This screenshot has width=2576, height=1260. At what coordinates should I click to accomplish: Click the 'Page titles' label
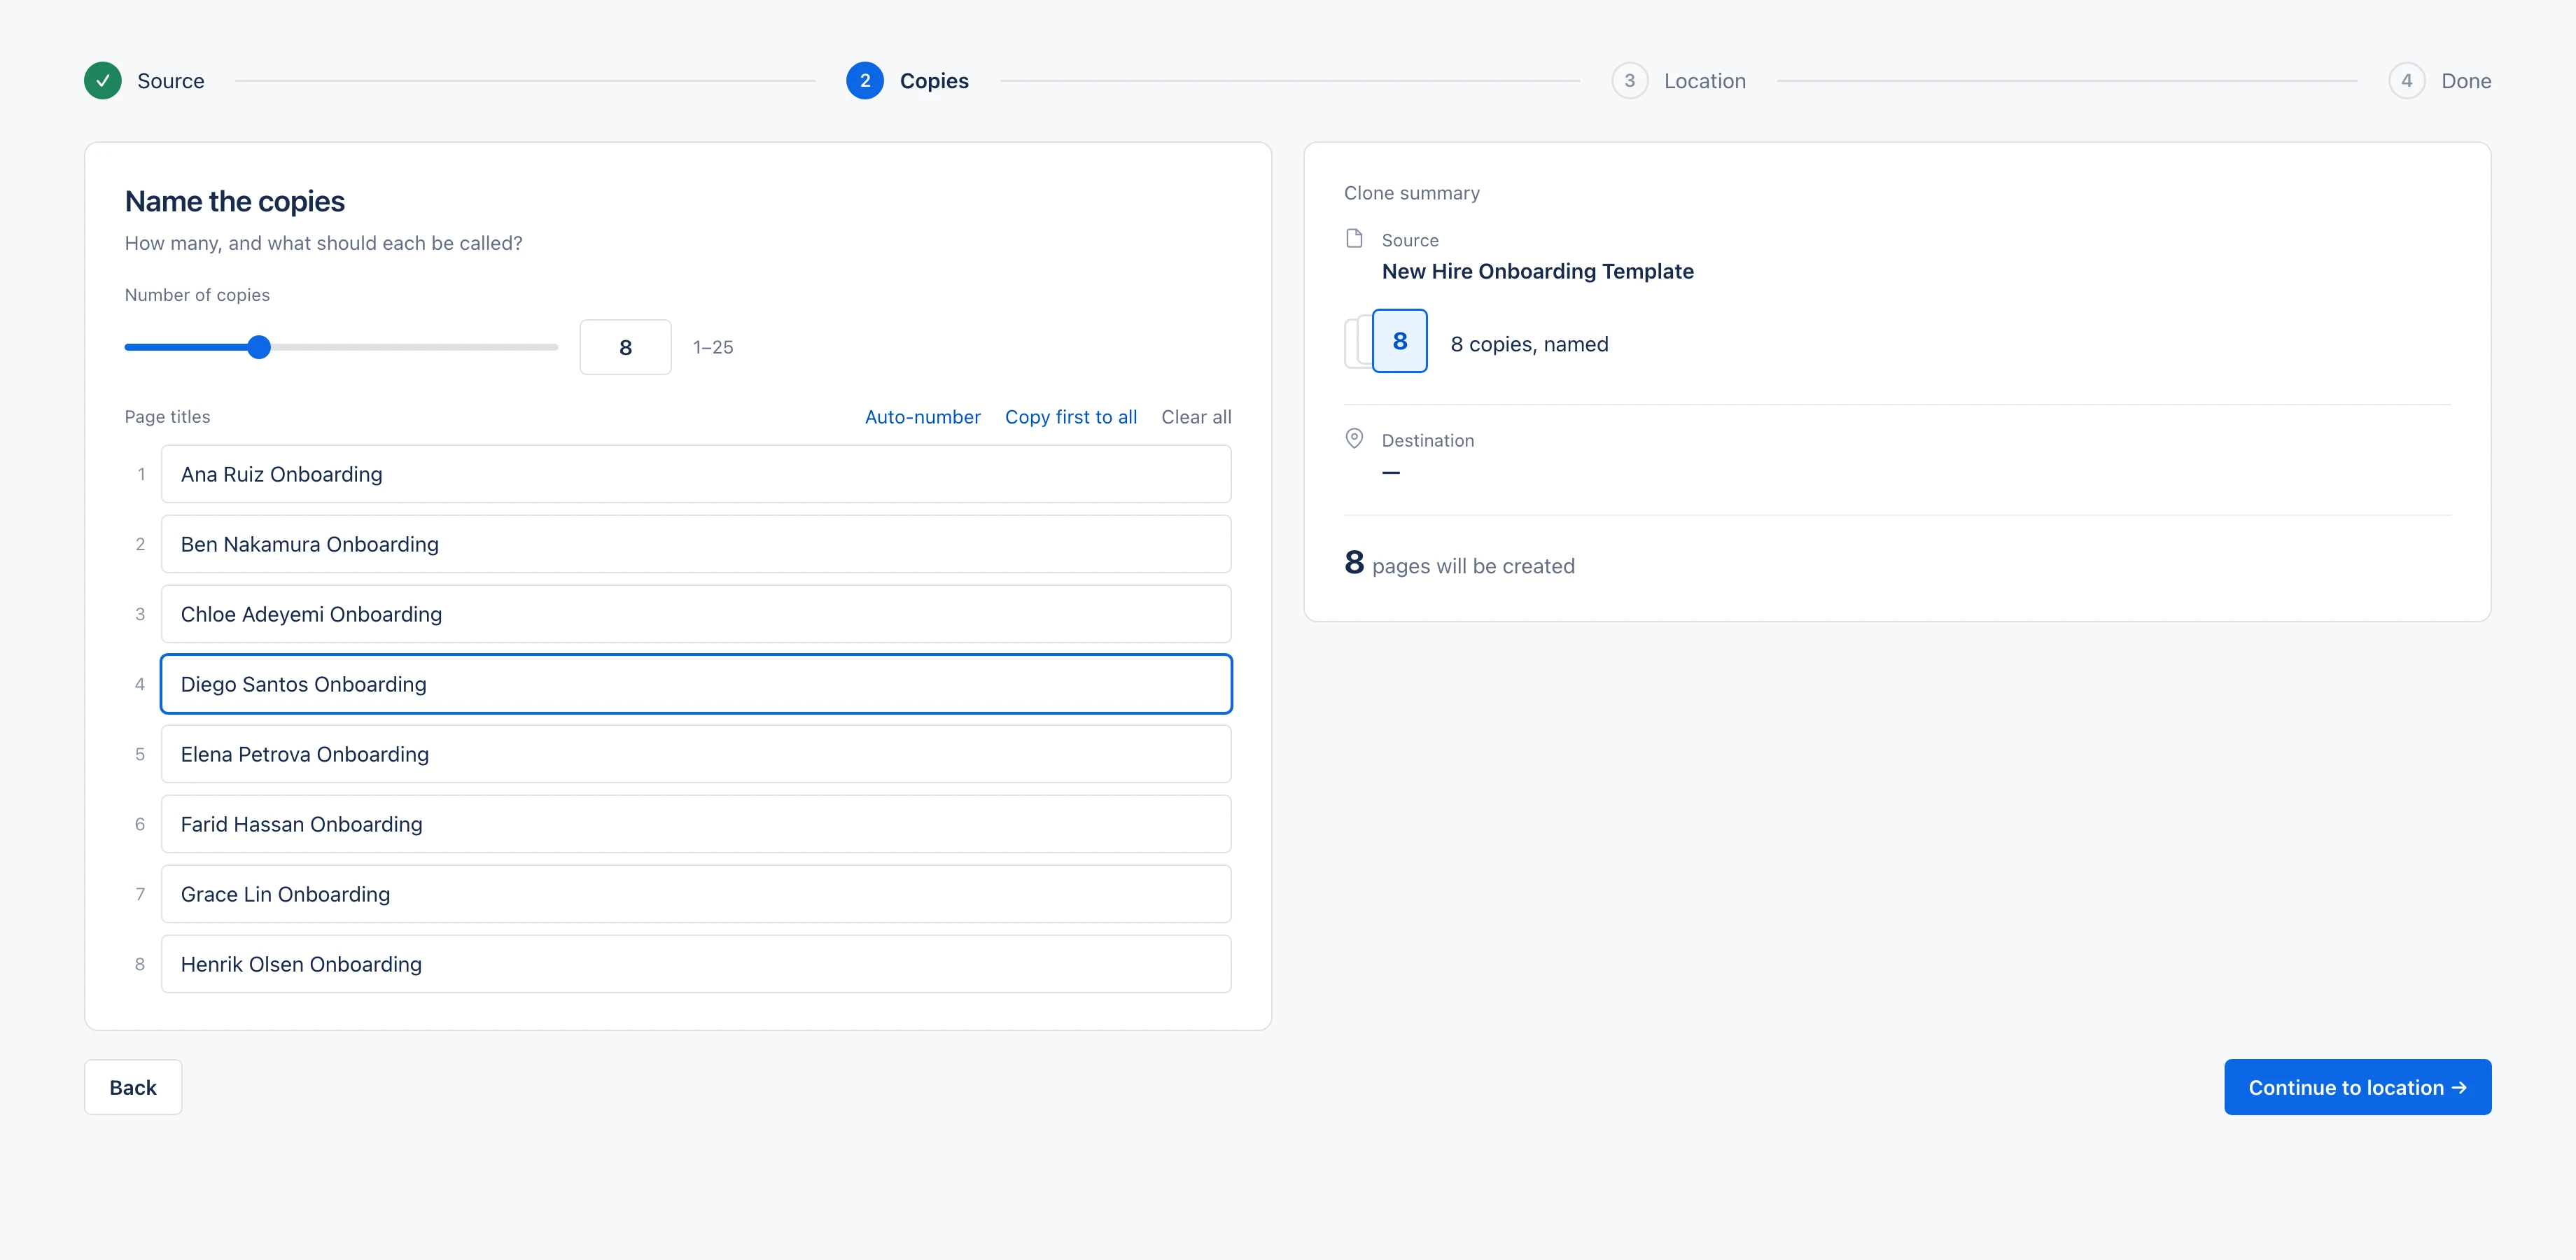point(167,417)
